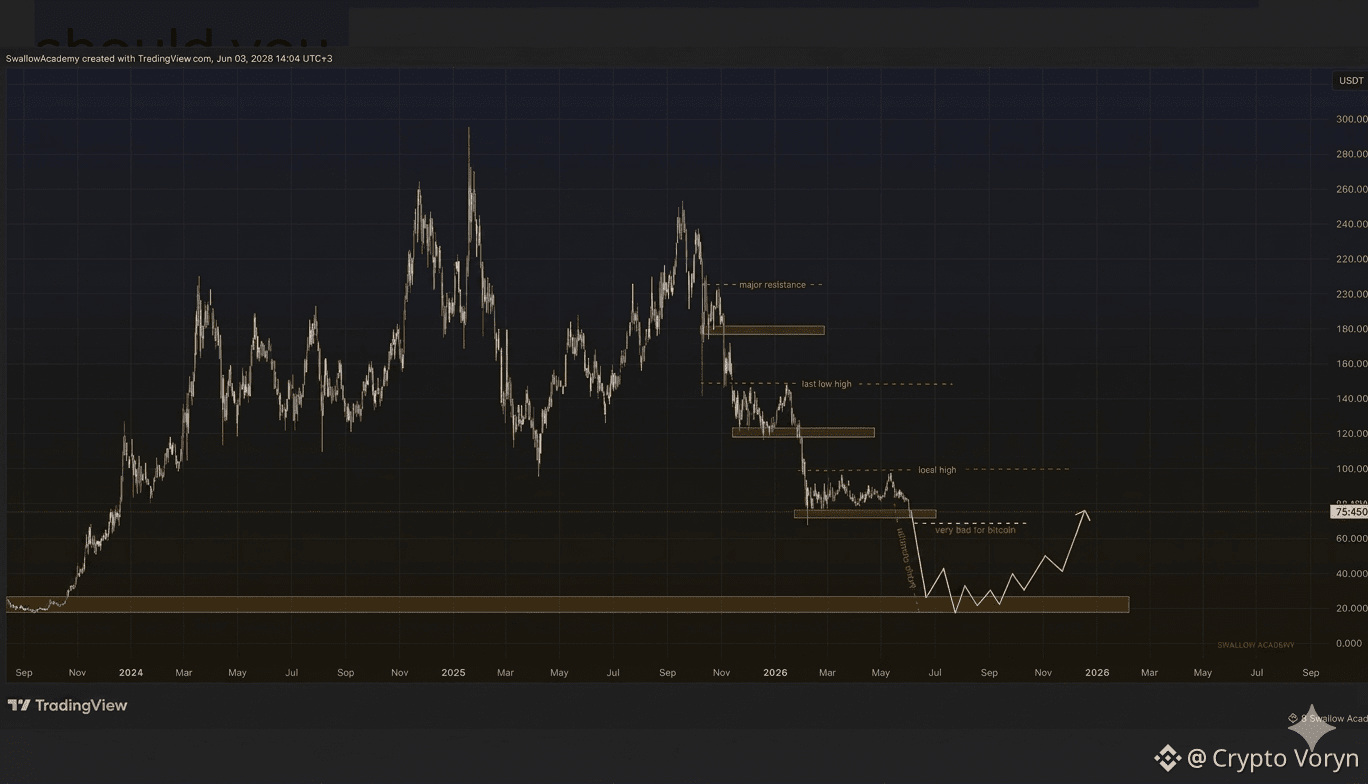
Task: Select the yellow zone box at 120
Action: coord(803,433)
